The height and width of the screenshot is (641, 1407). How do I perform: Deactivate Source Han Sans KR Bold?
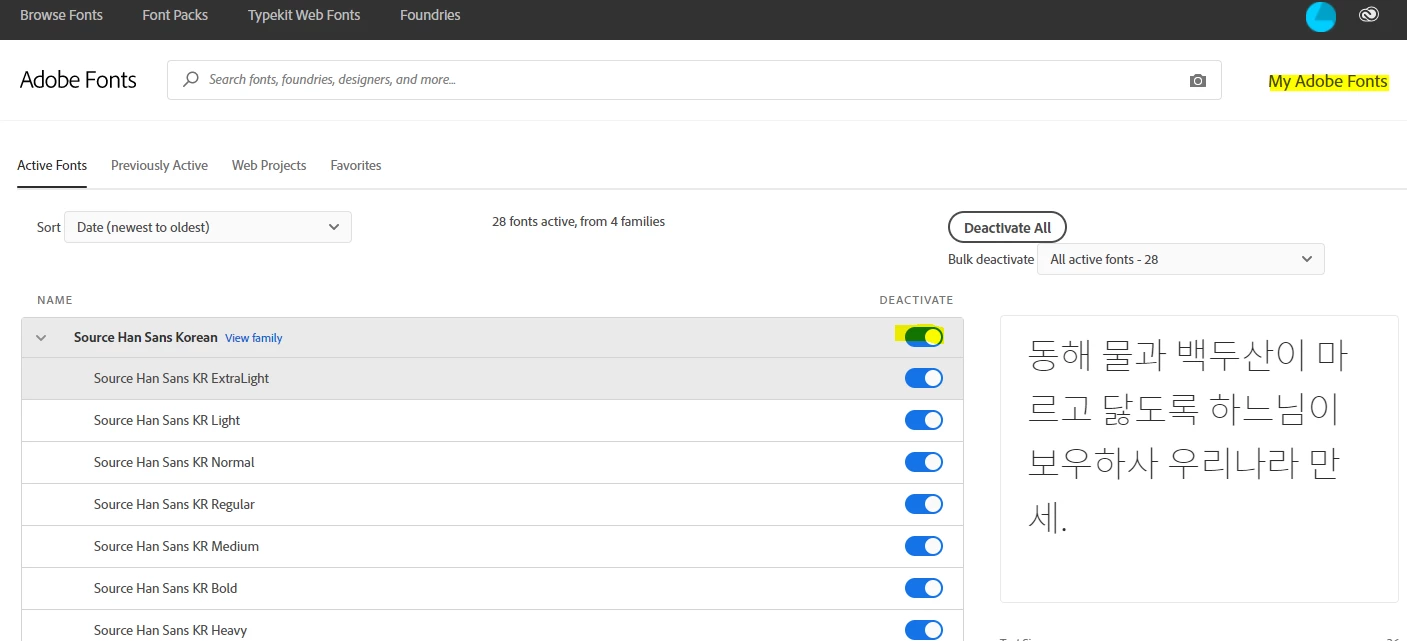coord(924,588)
